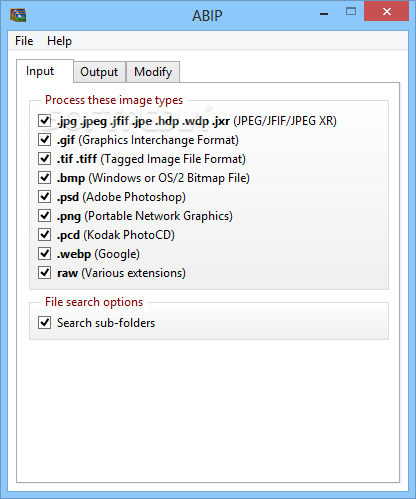Disable the Search sub-folders option

click(44, 323)
